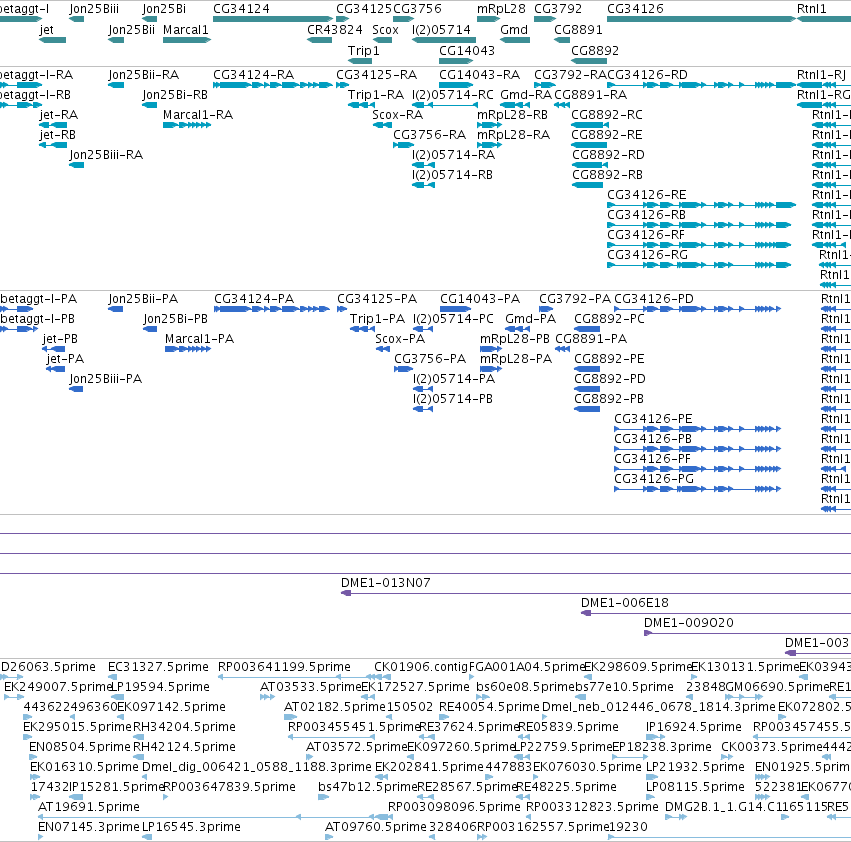851x842 pixels.
Task: Select the EK097142.5prime EST label
Action: point(172,706)
